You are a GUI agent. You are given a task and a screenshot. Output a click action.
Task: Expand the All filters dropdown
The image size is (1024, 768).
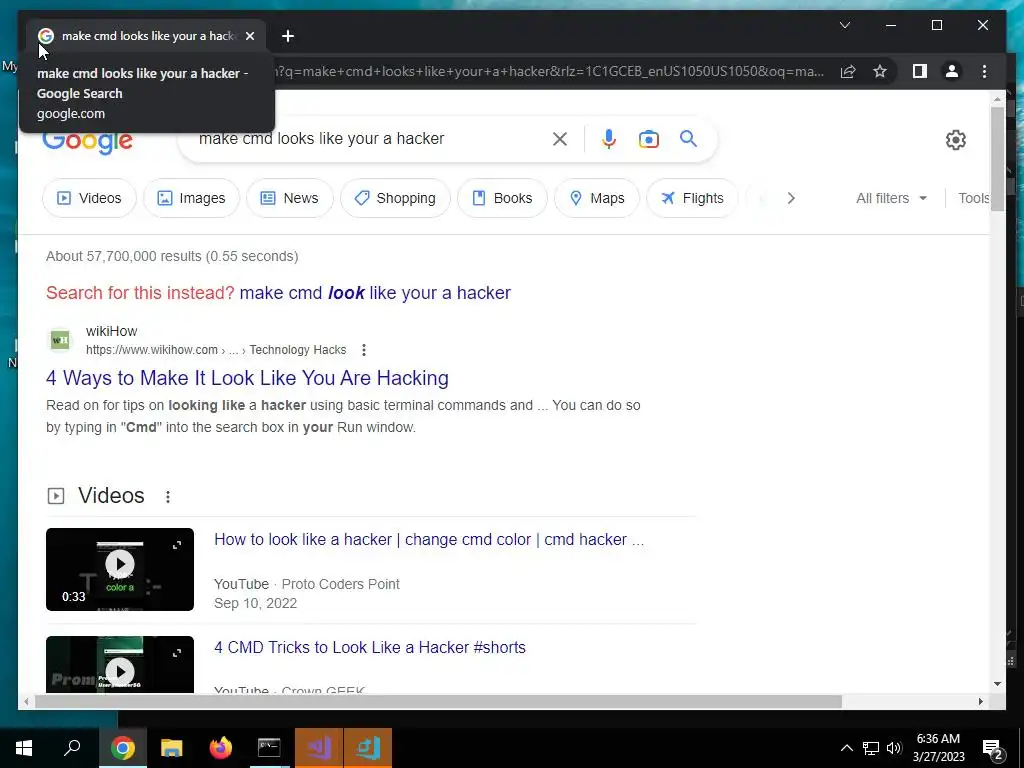[891, 198]
